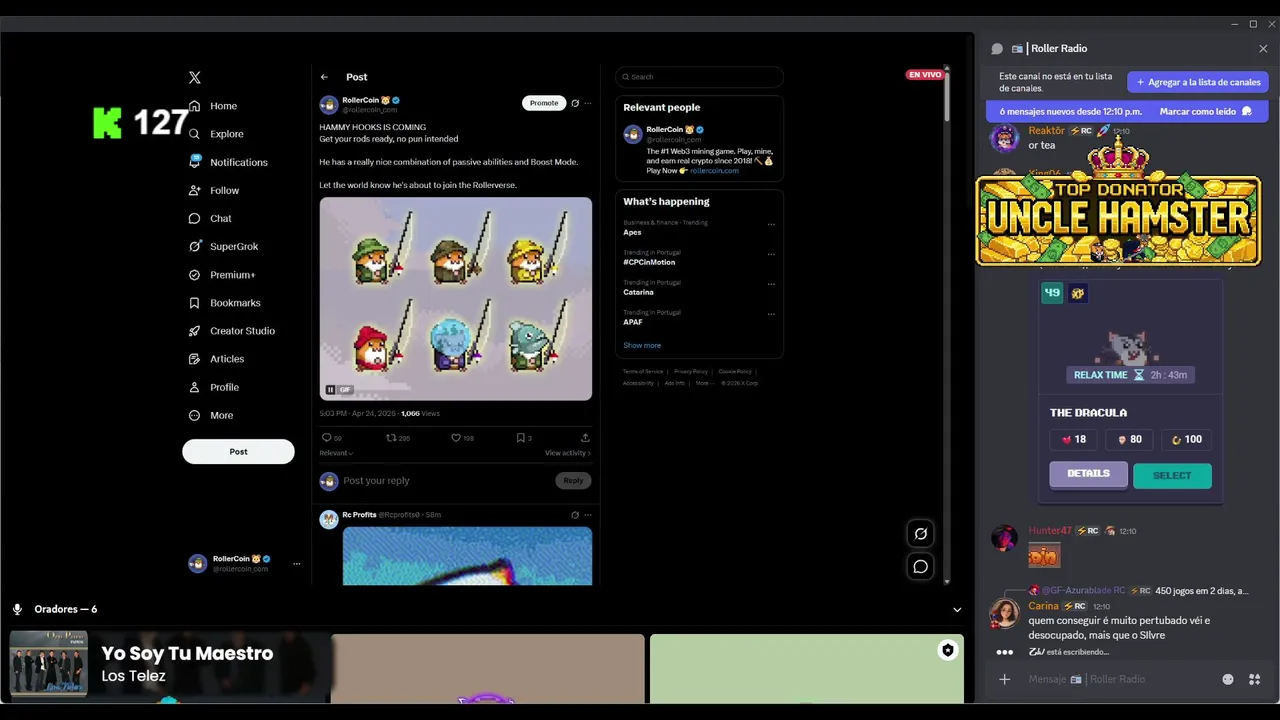Click the X logo in the sidebar
Image resolution: width=1280 pixels, height=720 pixels.
[195, 77]
